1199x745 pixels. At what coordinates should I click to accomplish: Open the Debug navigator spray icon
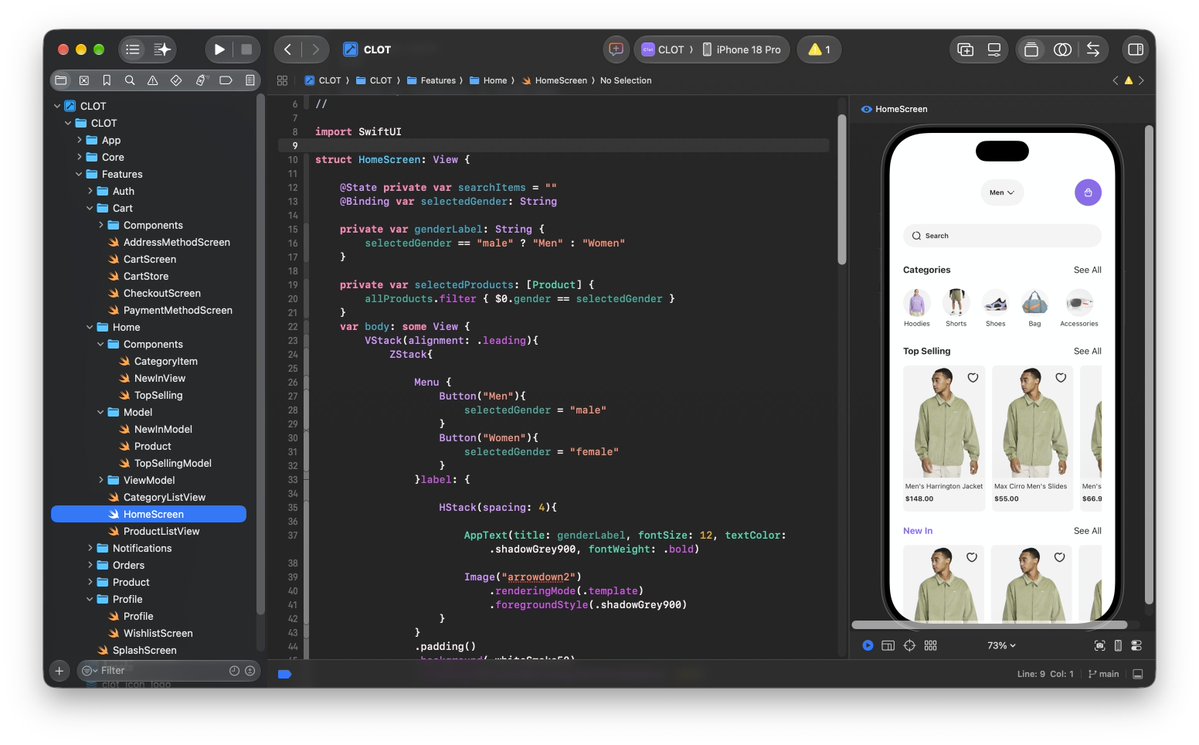coord(200,80)
